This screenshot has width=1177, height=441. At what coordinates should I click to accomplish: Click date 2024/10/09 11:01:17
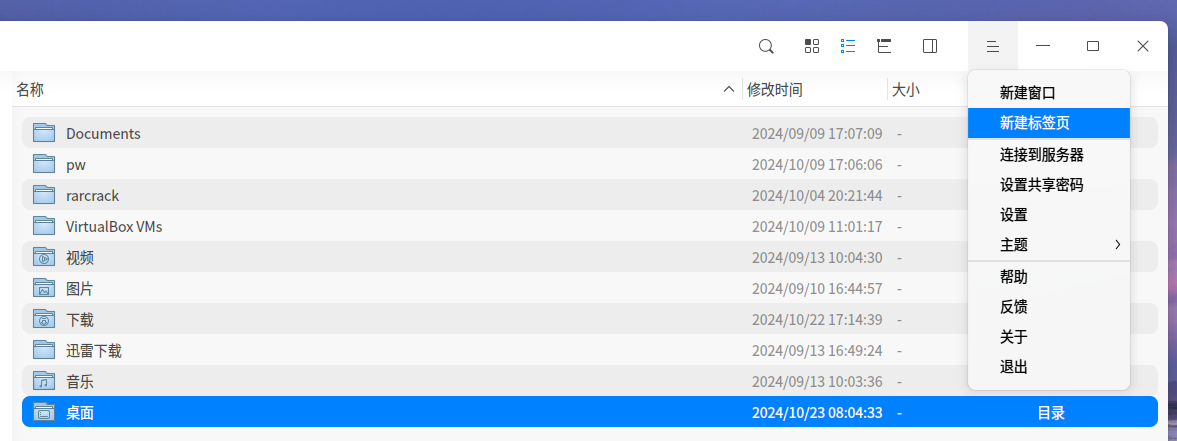coord(817,226)
